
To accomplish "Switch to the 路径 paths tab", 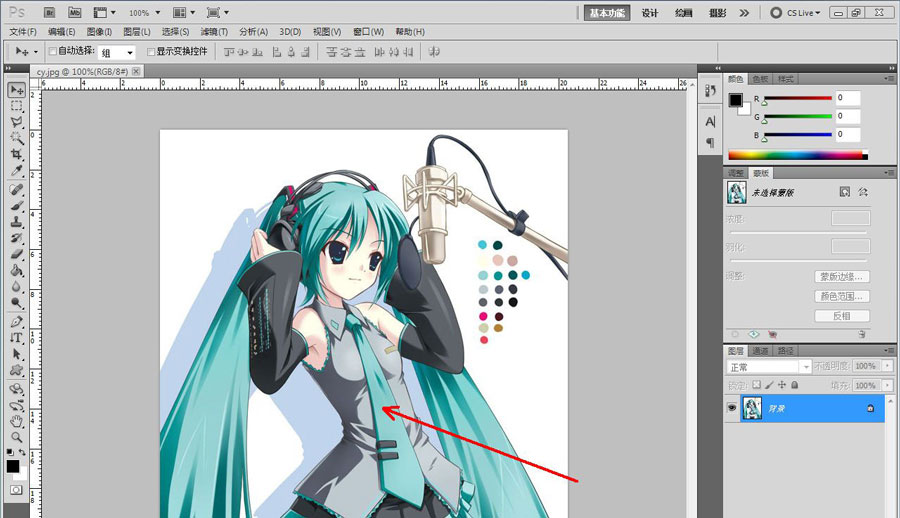I will 786,350.
